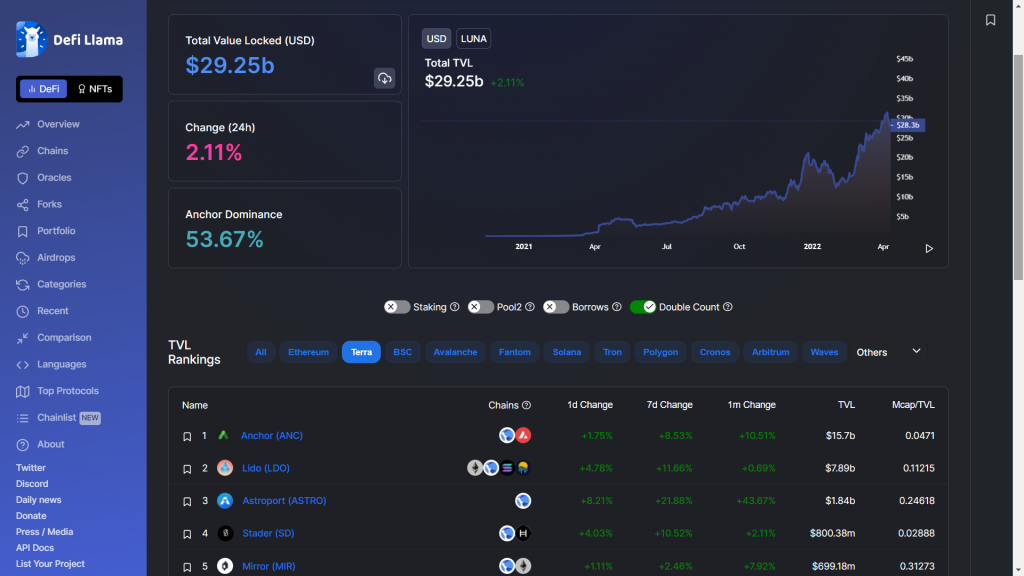Filter rankings by Fantom
Image resolution: width=1024 pixels, height=576 pixels.
(x=515, y=352)
